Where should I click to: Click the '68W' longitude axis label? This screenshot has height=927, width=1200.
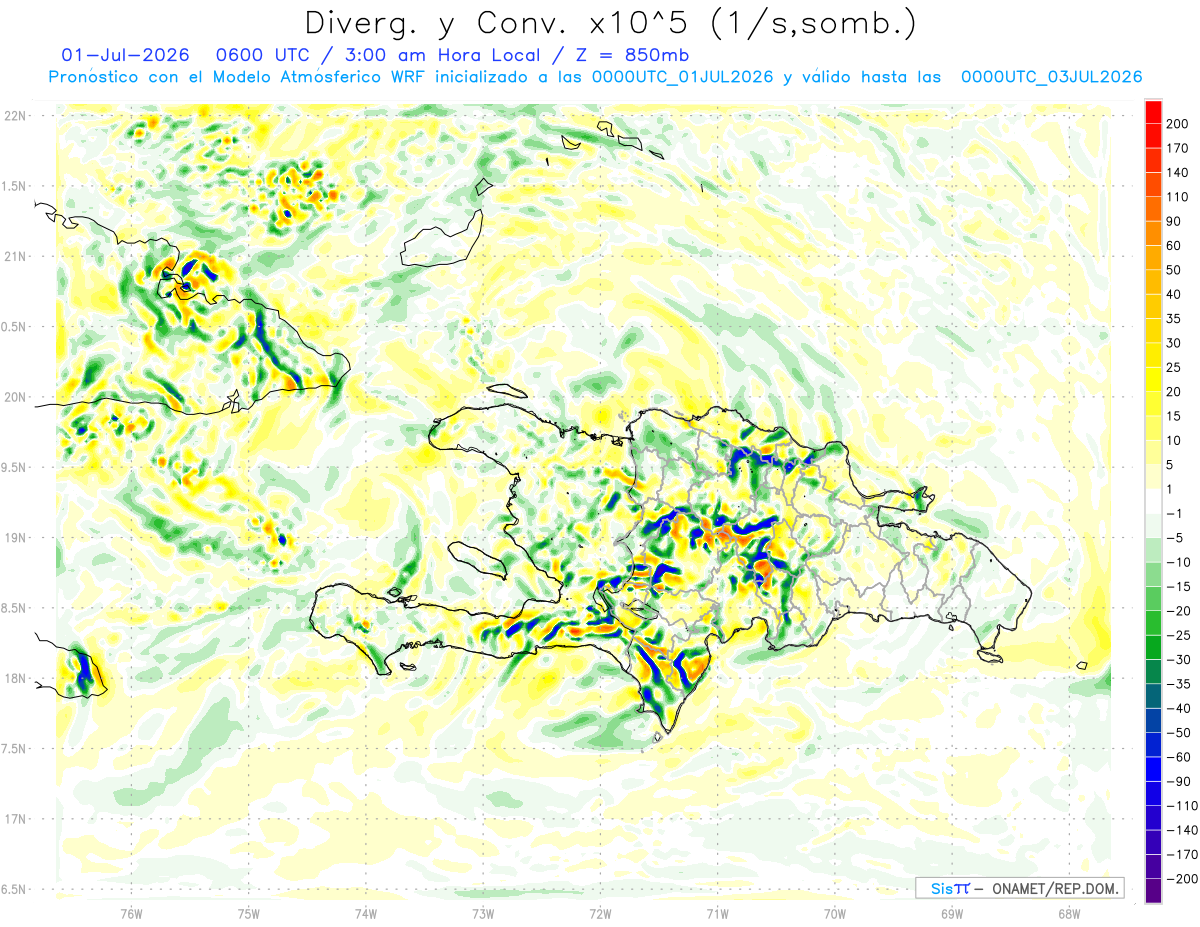pos(1069,913)
